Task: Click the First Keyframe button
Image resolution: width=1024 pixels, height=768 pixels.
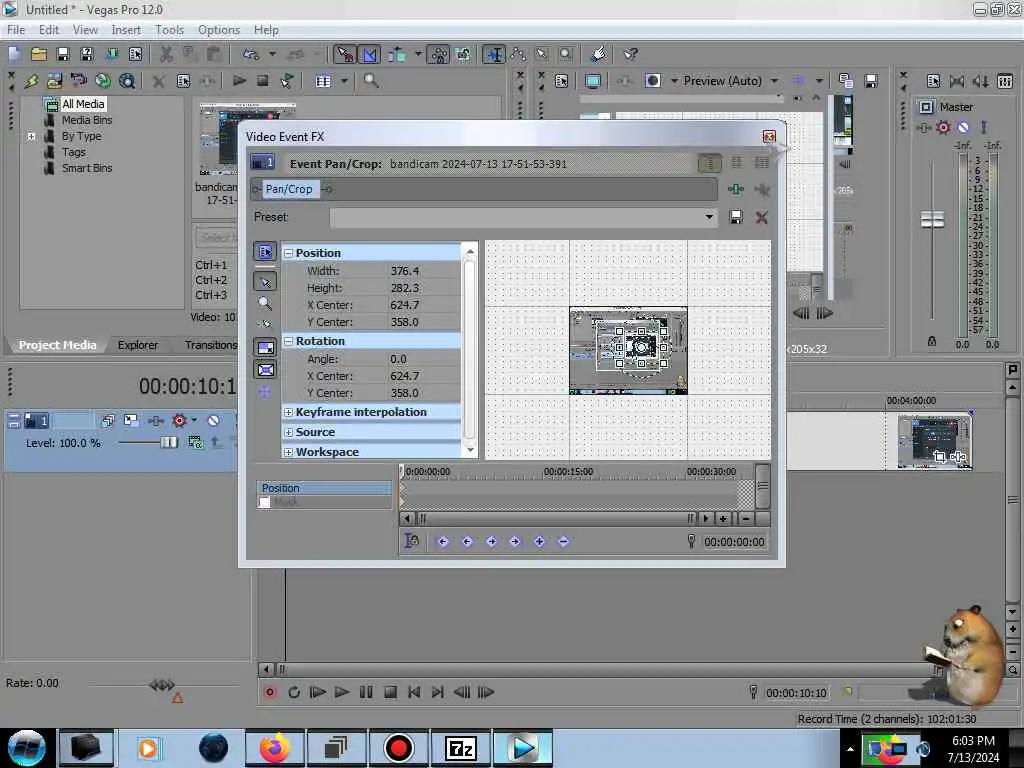Action: tap(443, 541)
